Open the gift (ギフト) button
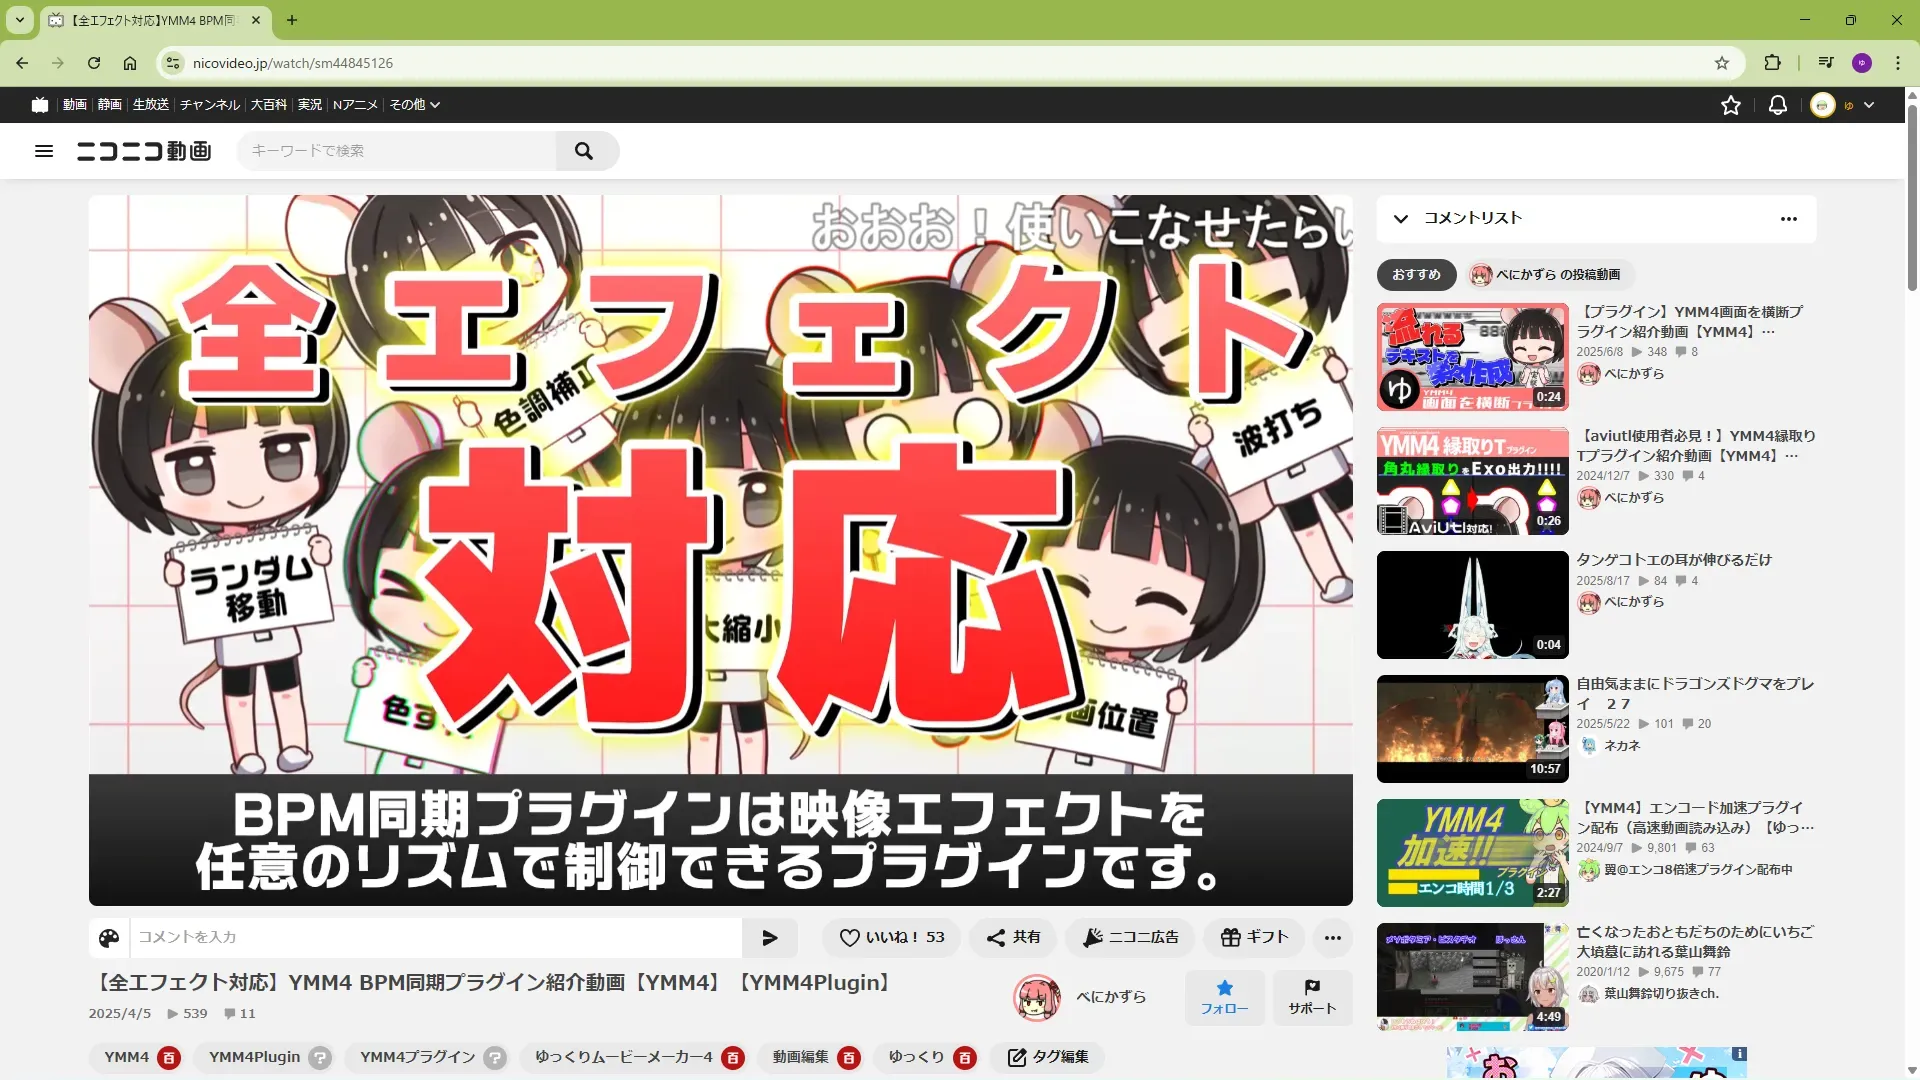This screenshot has width=1920, height=1080. [x=1254, y=937]
